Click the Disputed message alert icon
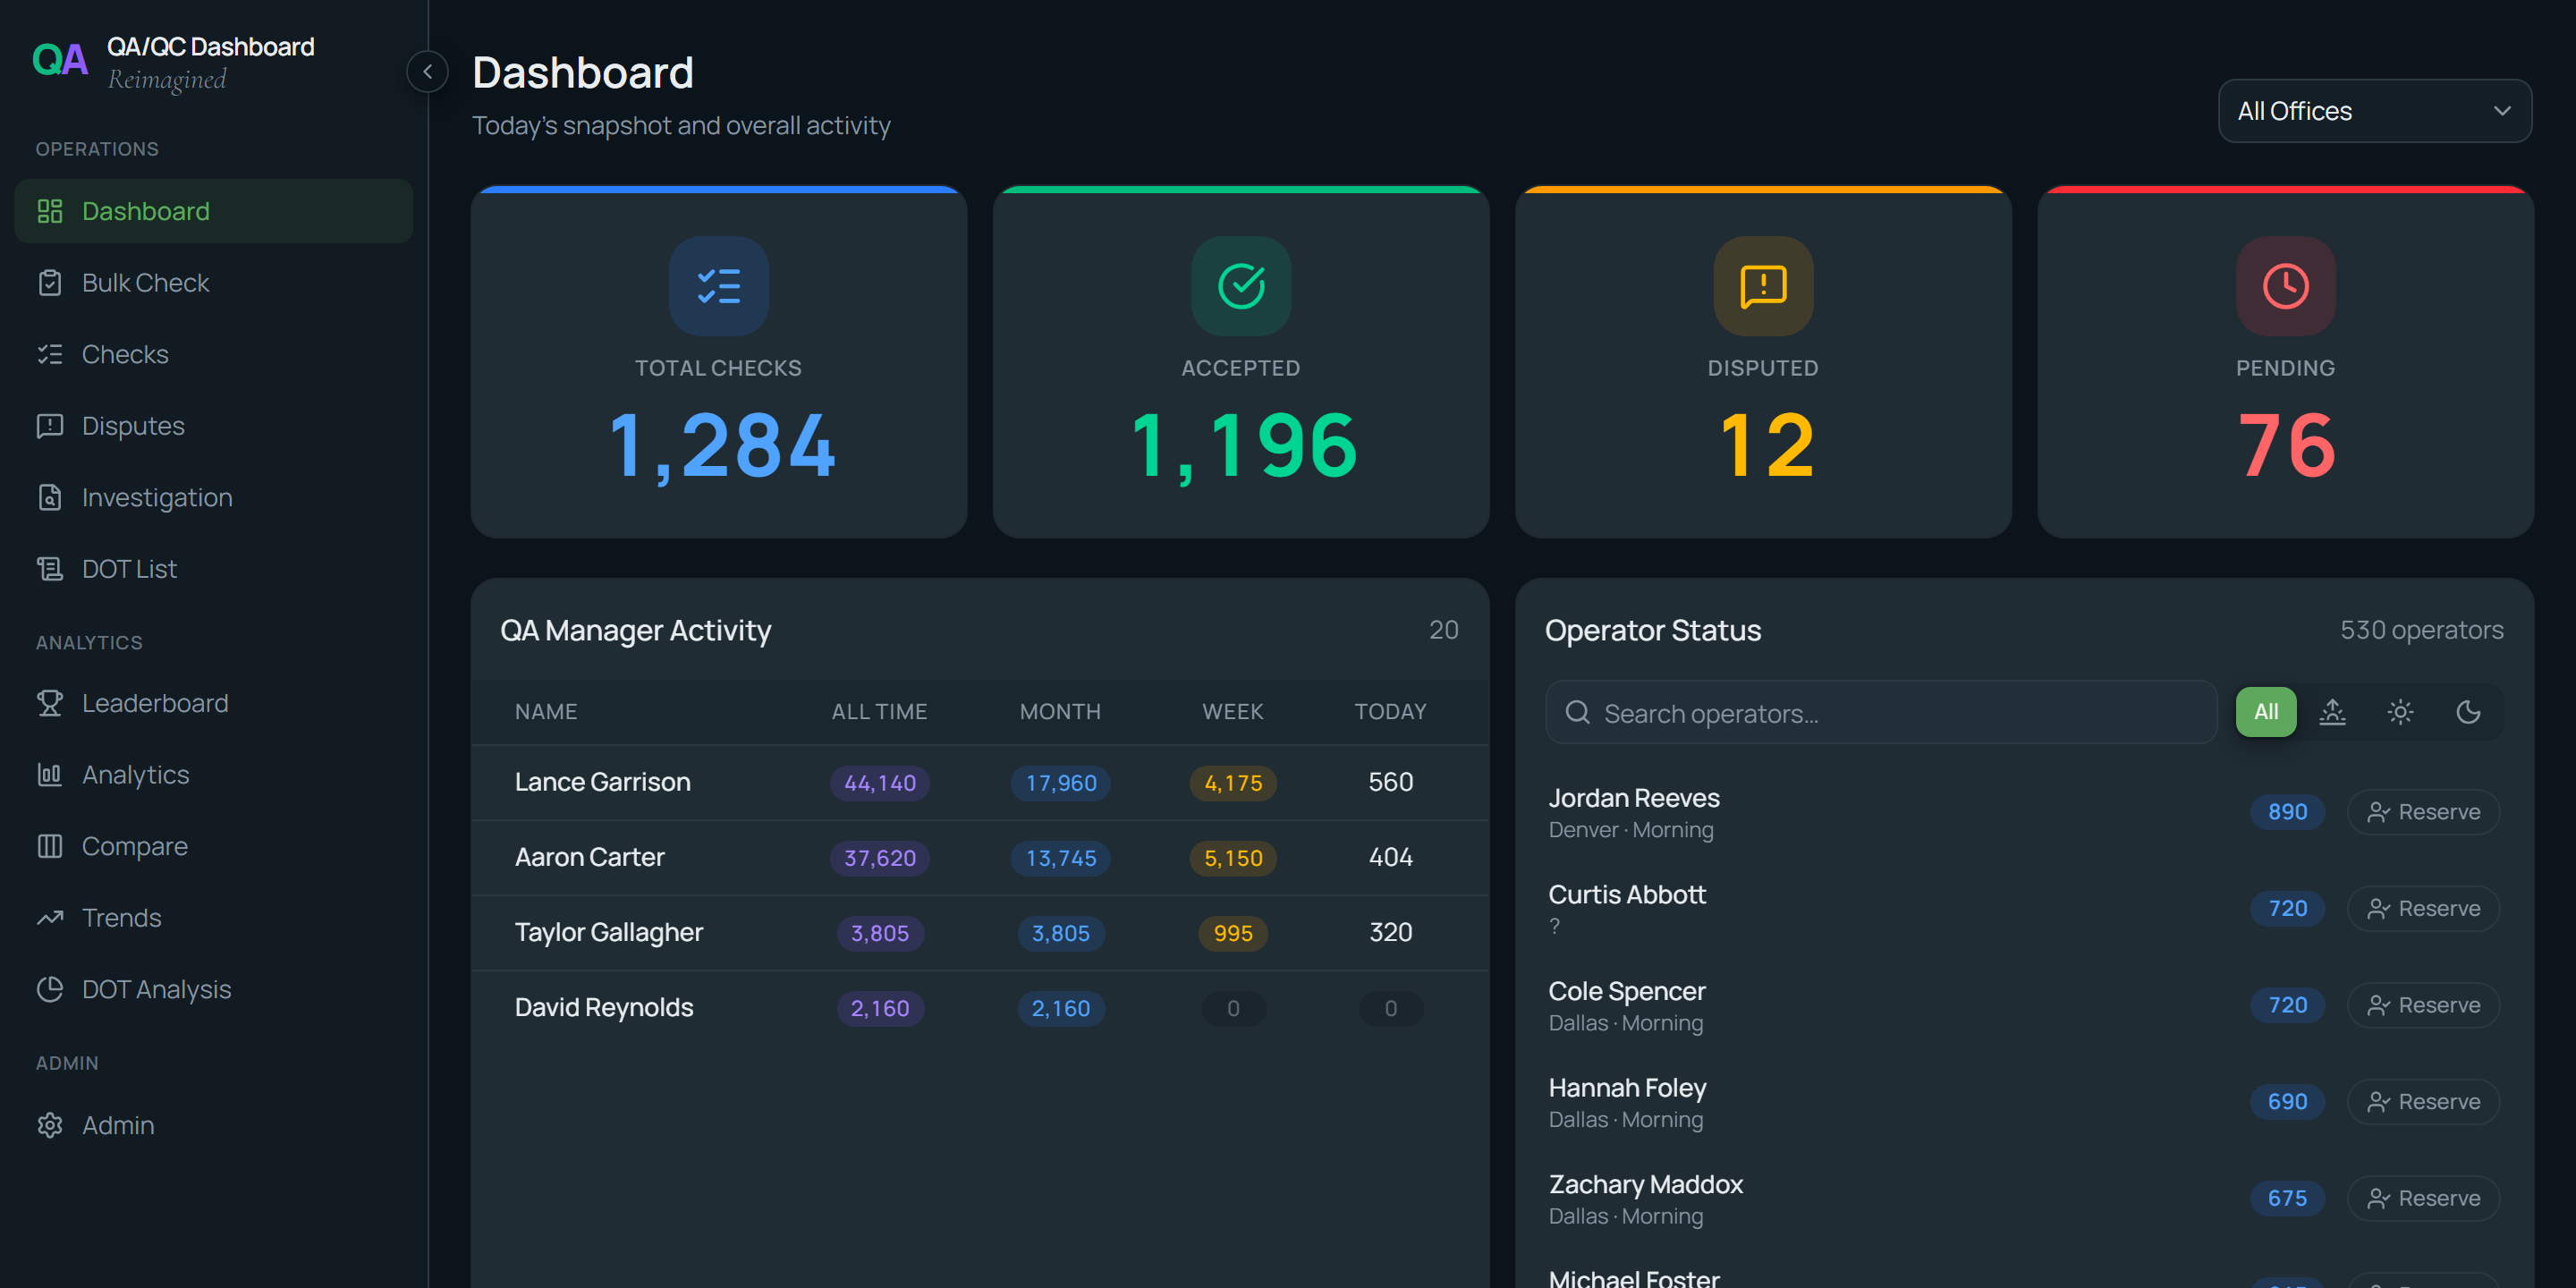 (1763, 286)
